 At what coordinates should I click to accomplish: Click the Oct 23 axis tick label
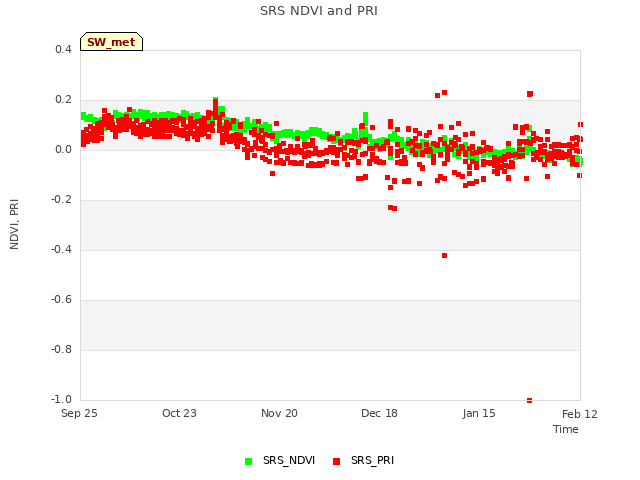coord(179,413)
